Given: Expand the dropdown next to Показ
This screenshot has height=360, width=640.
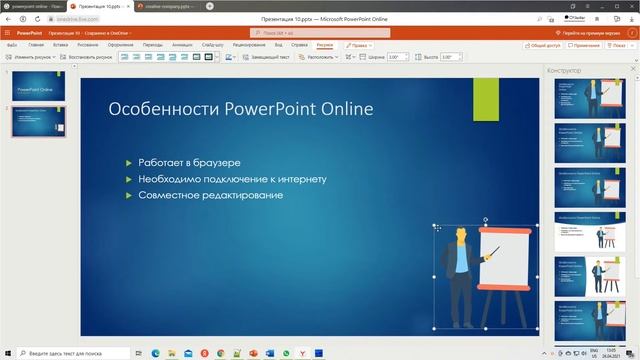Looking at the screenshot, I should pos(633,45).
